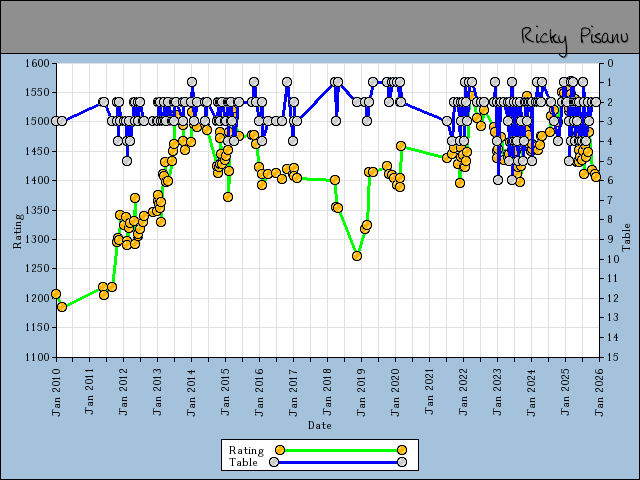640x480 pixels.
Task: Click the rotated Table title on right axis
Action: pyautogui.click(x=627, y=236)
